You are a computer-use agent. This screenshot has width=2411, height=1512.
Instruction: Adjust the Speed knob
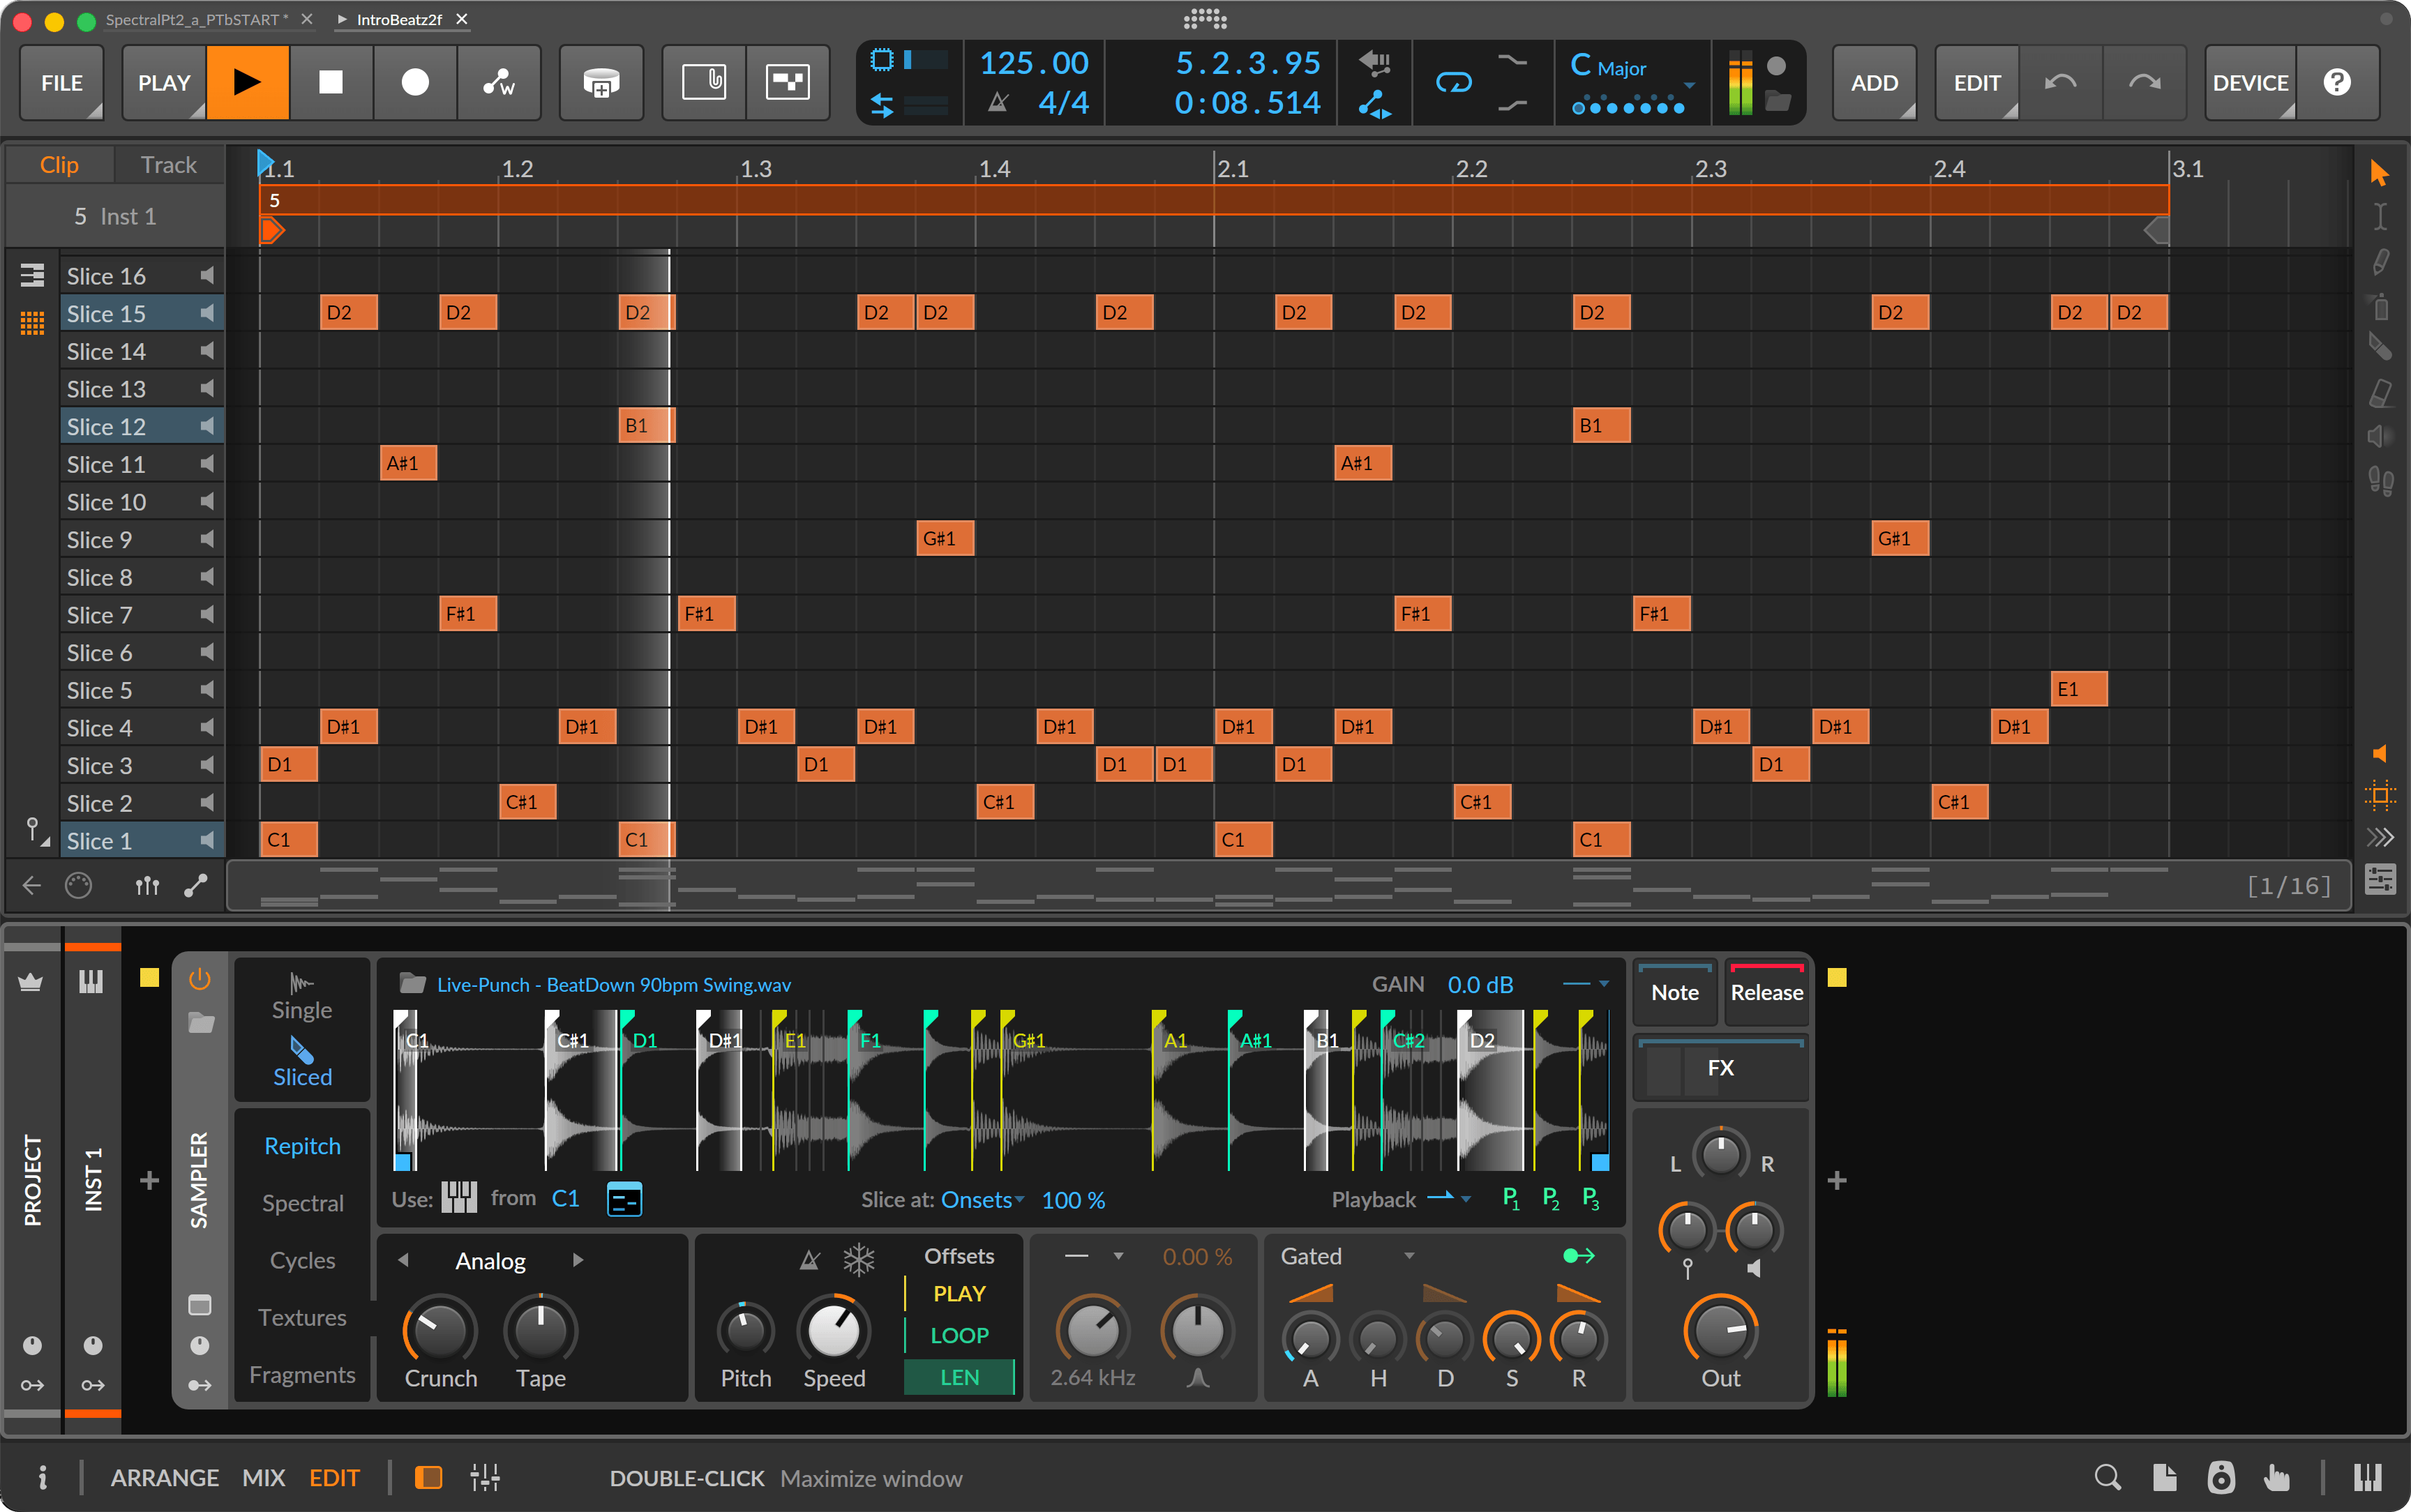click(833, 1331)
